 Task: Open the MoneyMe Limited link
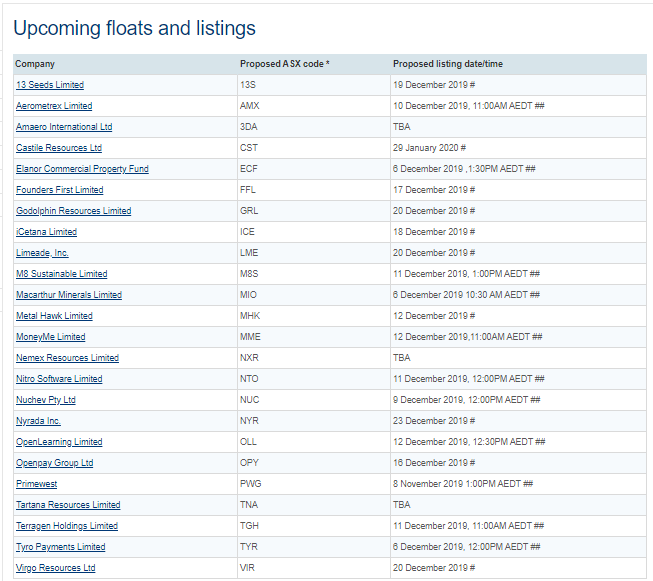click(x=51, y=337)
